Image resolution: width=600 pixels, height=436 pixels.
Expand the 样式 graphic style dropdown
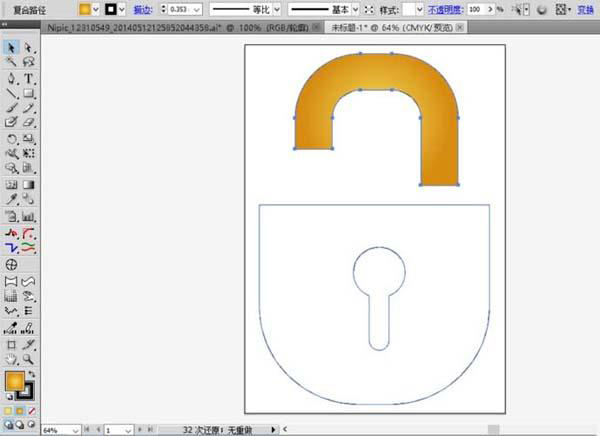coord(419,10)
